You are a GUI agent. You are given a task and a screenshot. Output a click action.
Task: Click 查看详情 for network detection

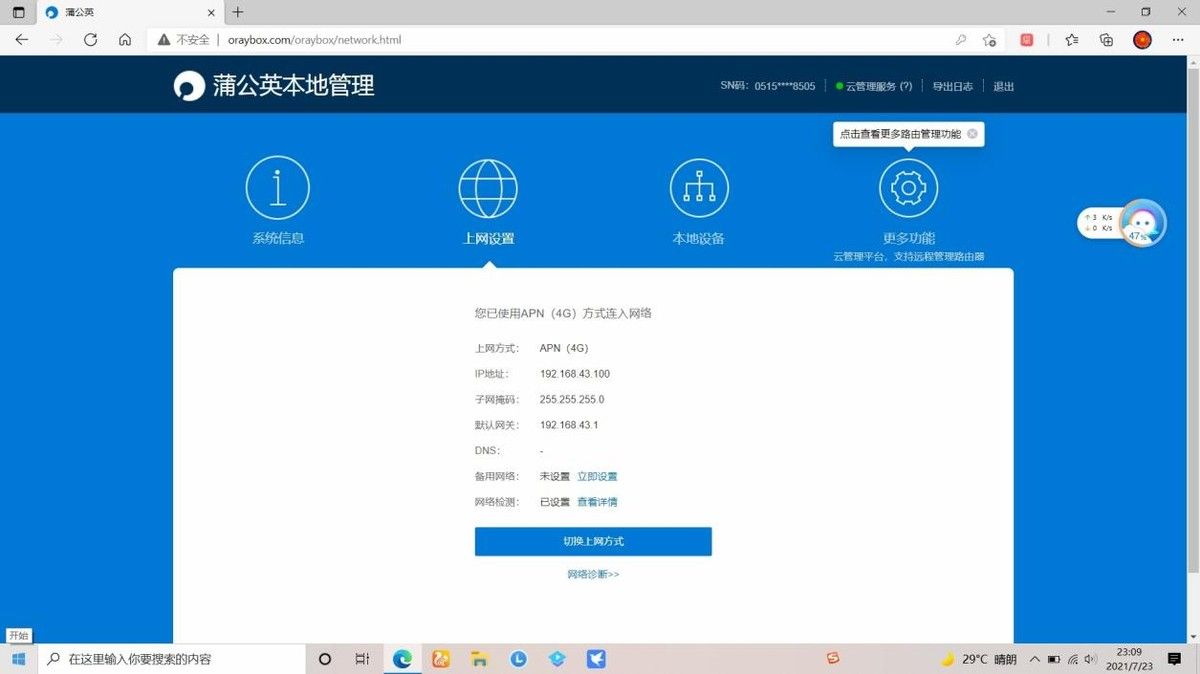[597, 502]
